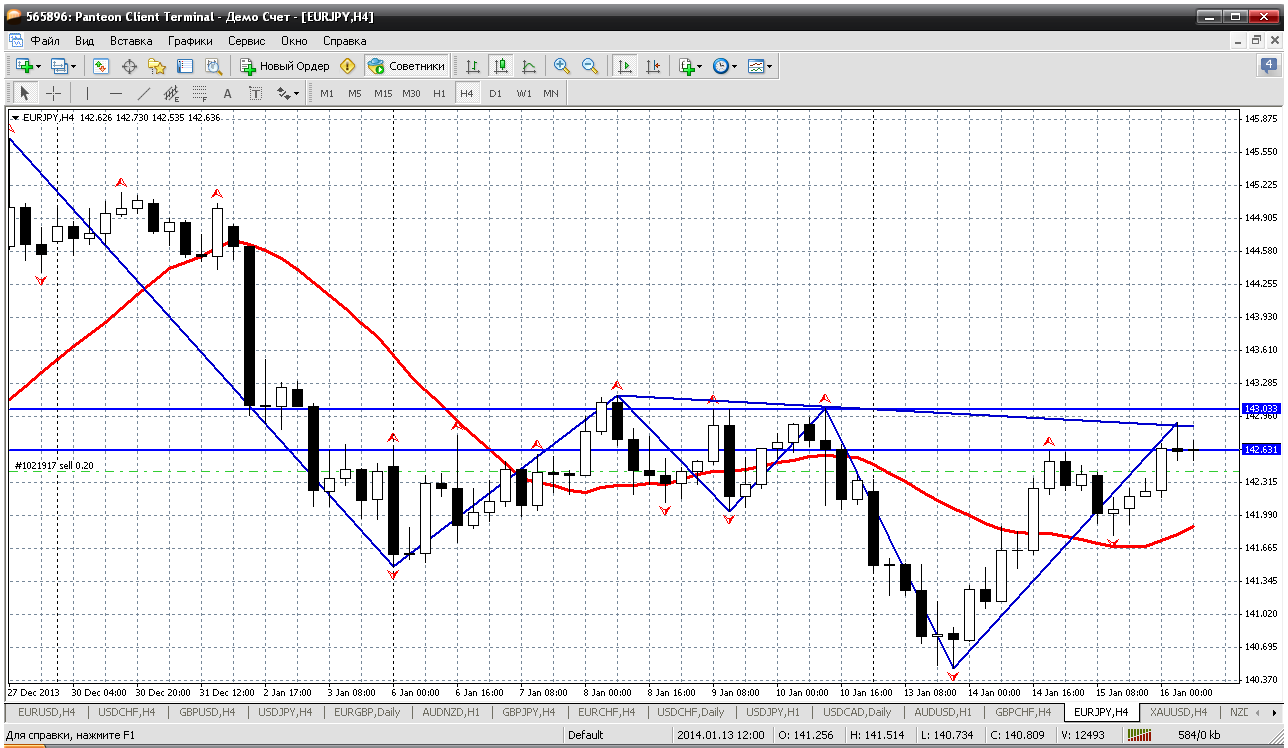Switch to the GBPUSD,H4 chart tab
Screen dimensions: 1288x748
207,712
